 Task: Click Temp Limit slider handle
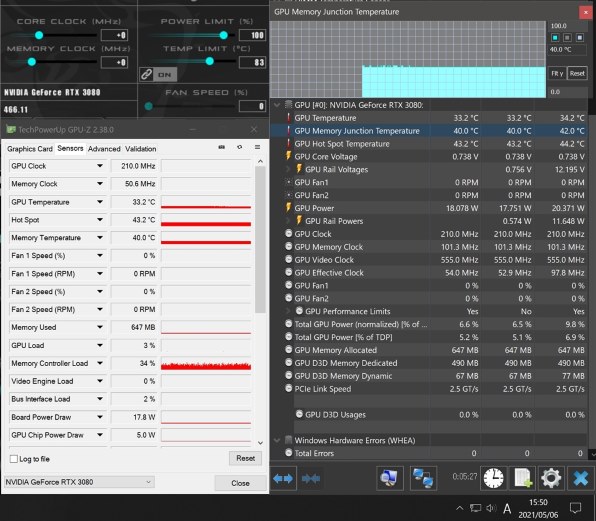tap(209, 61)
